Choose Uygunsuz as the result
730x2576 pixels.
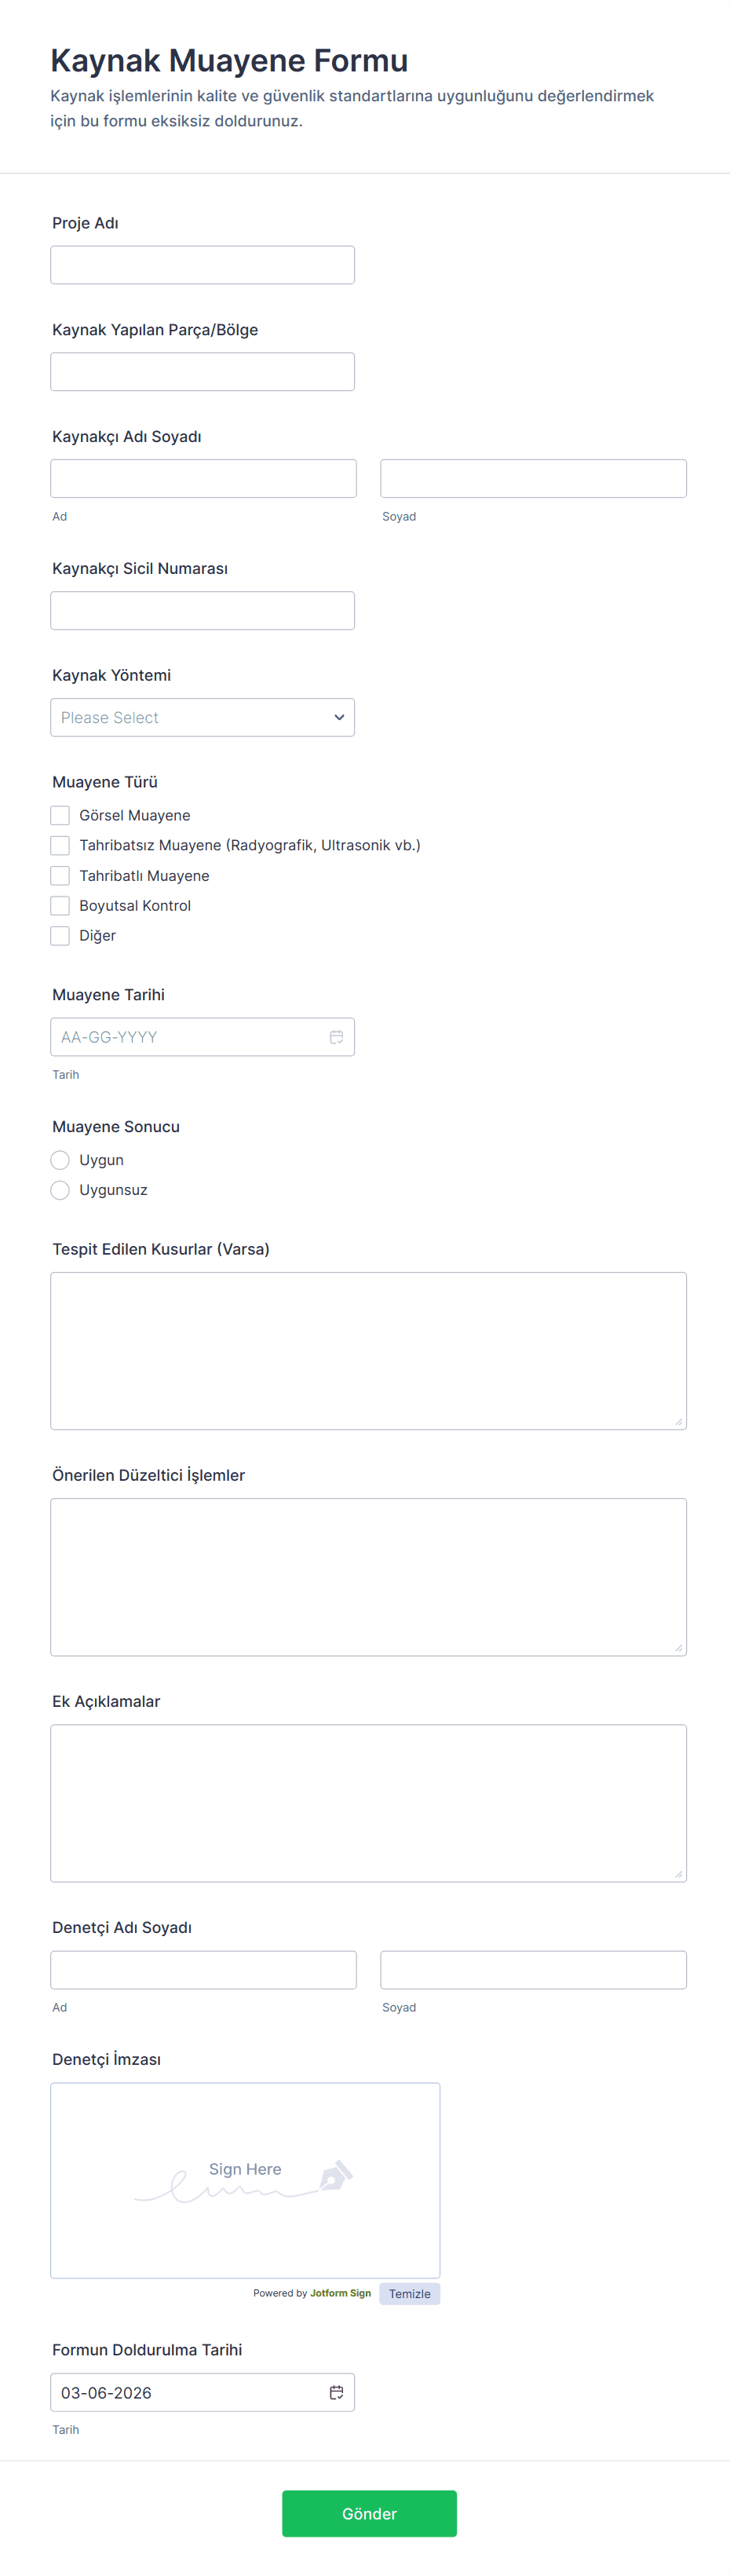(60, 1190)
